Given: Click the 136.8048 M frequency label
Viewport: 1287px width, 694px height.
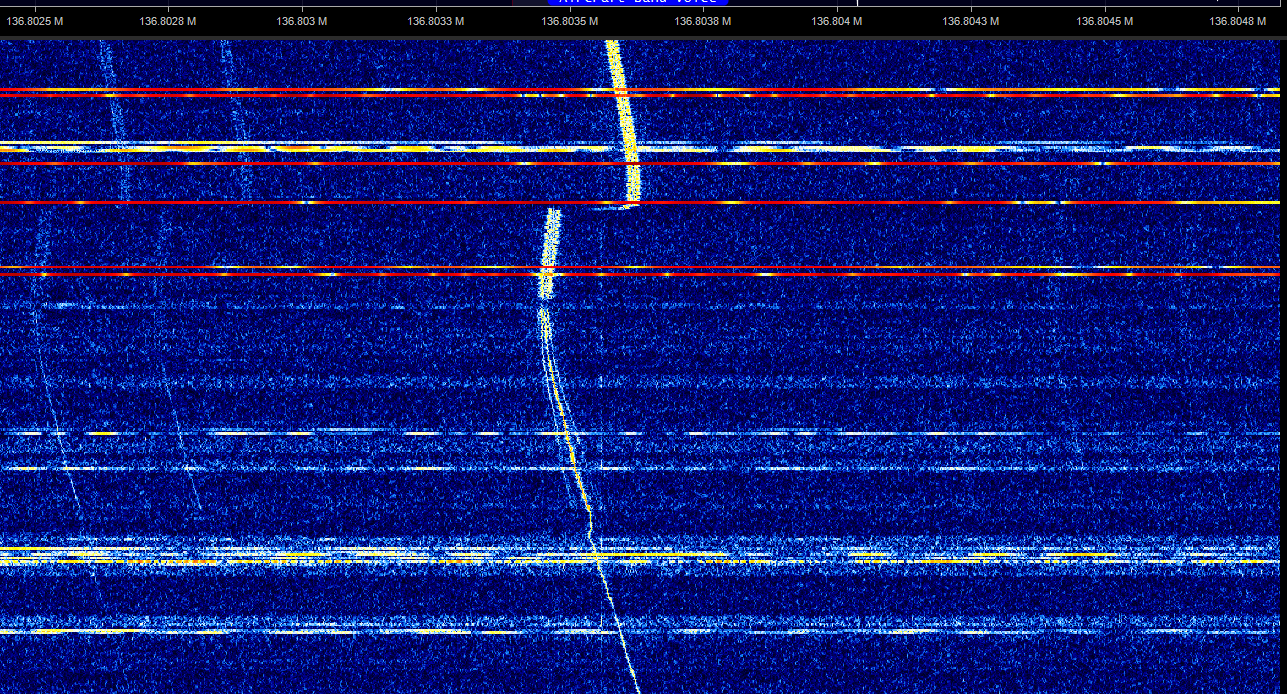Looking at the screenshot, I should pos(1238,21).
